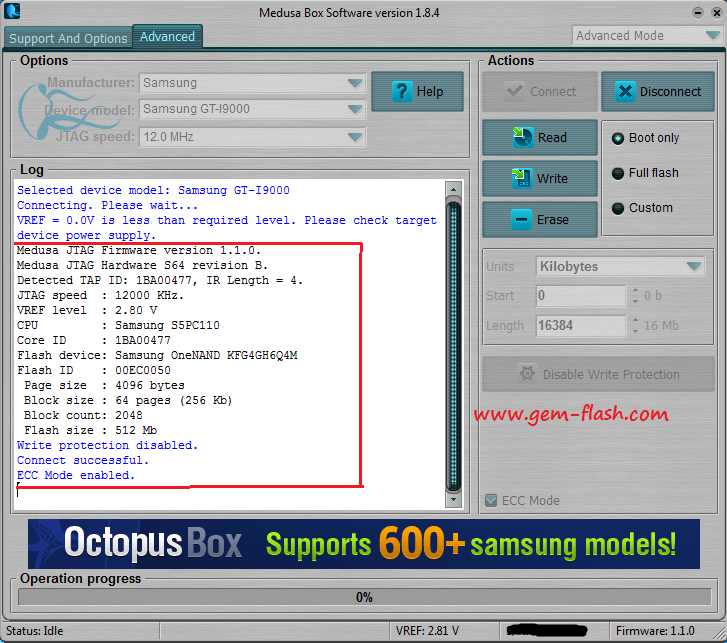This screenshot has width=727, height=643.
Task: Switch to Support And Options tab
Action: click(x=68, y=38)
